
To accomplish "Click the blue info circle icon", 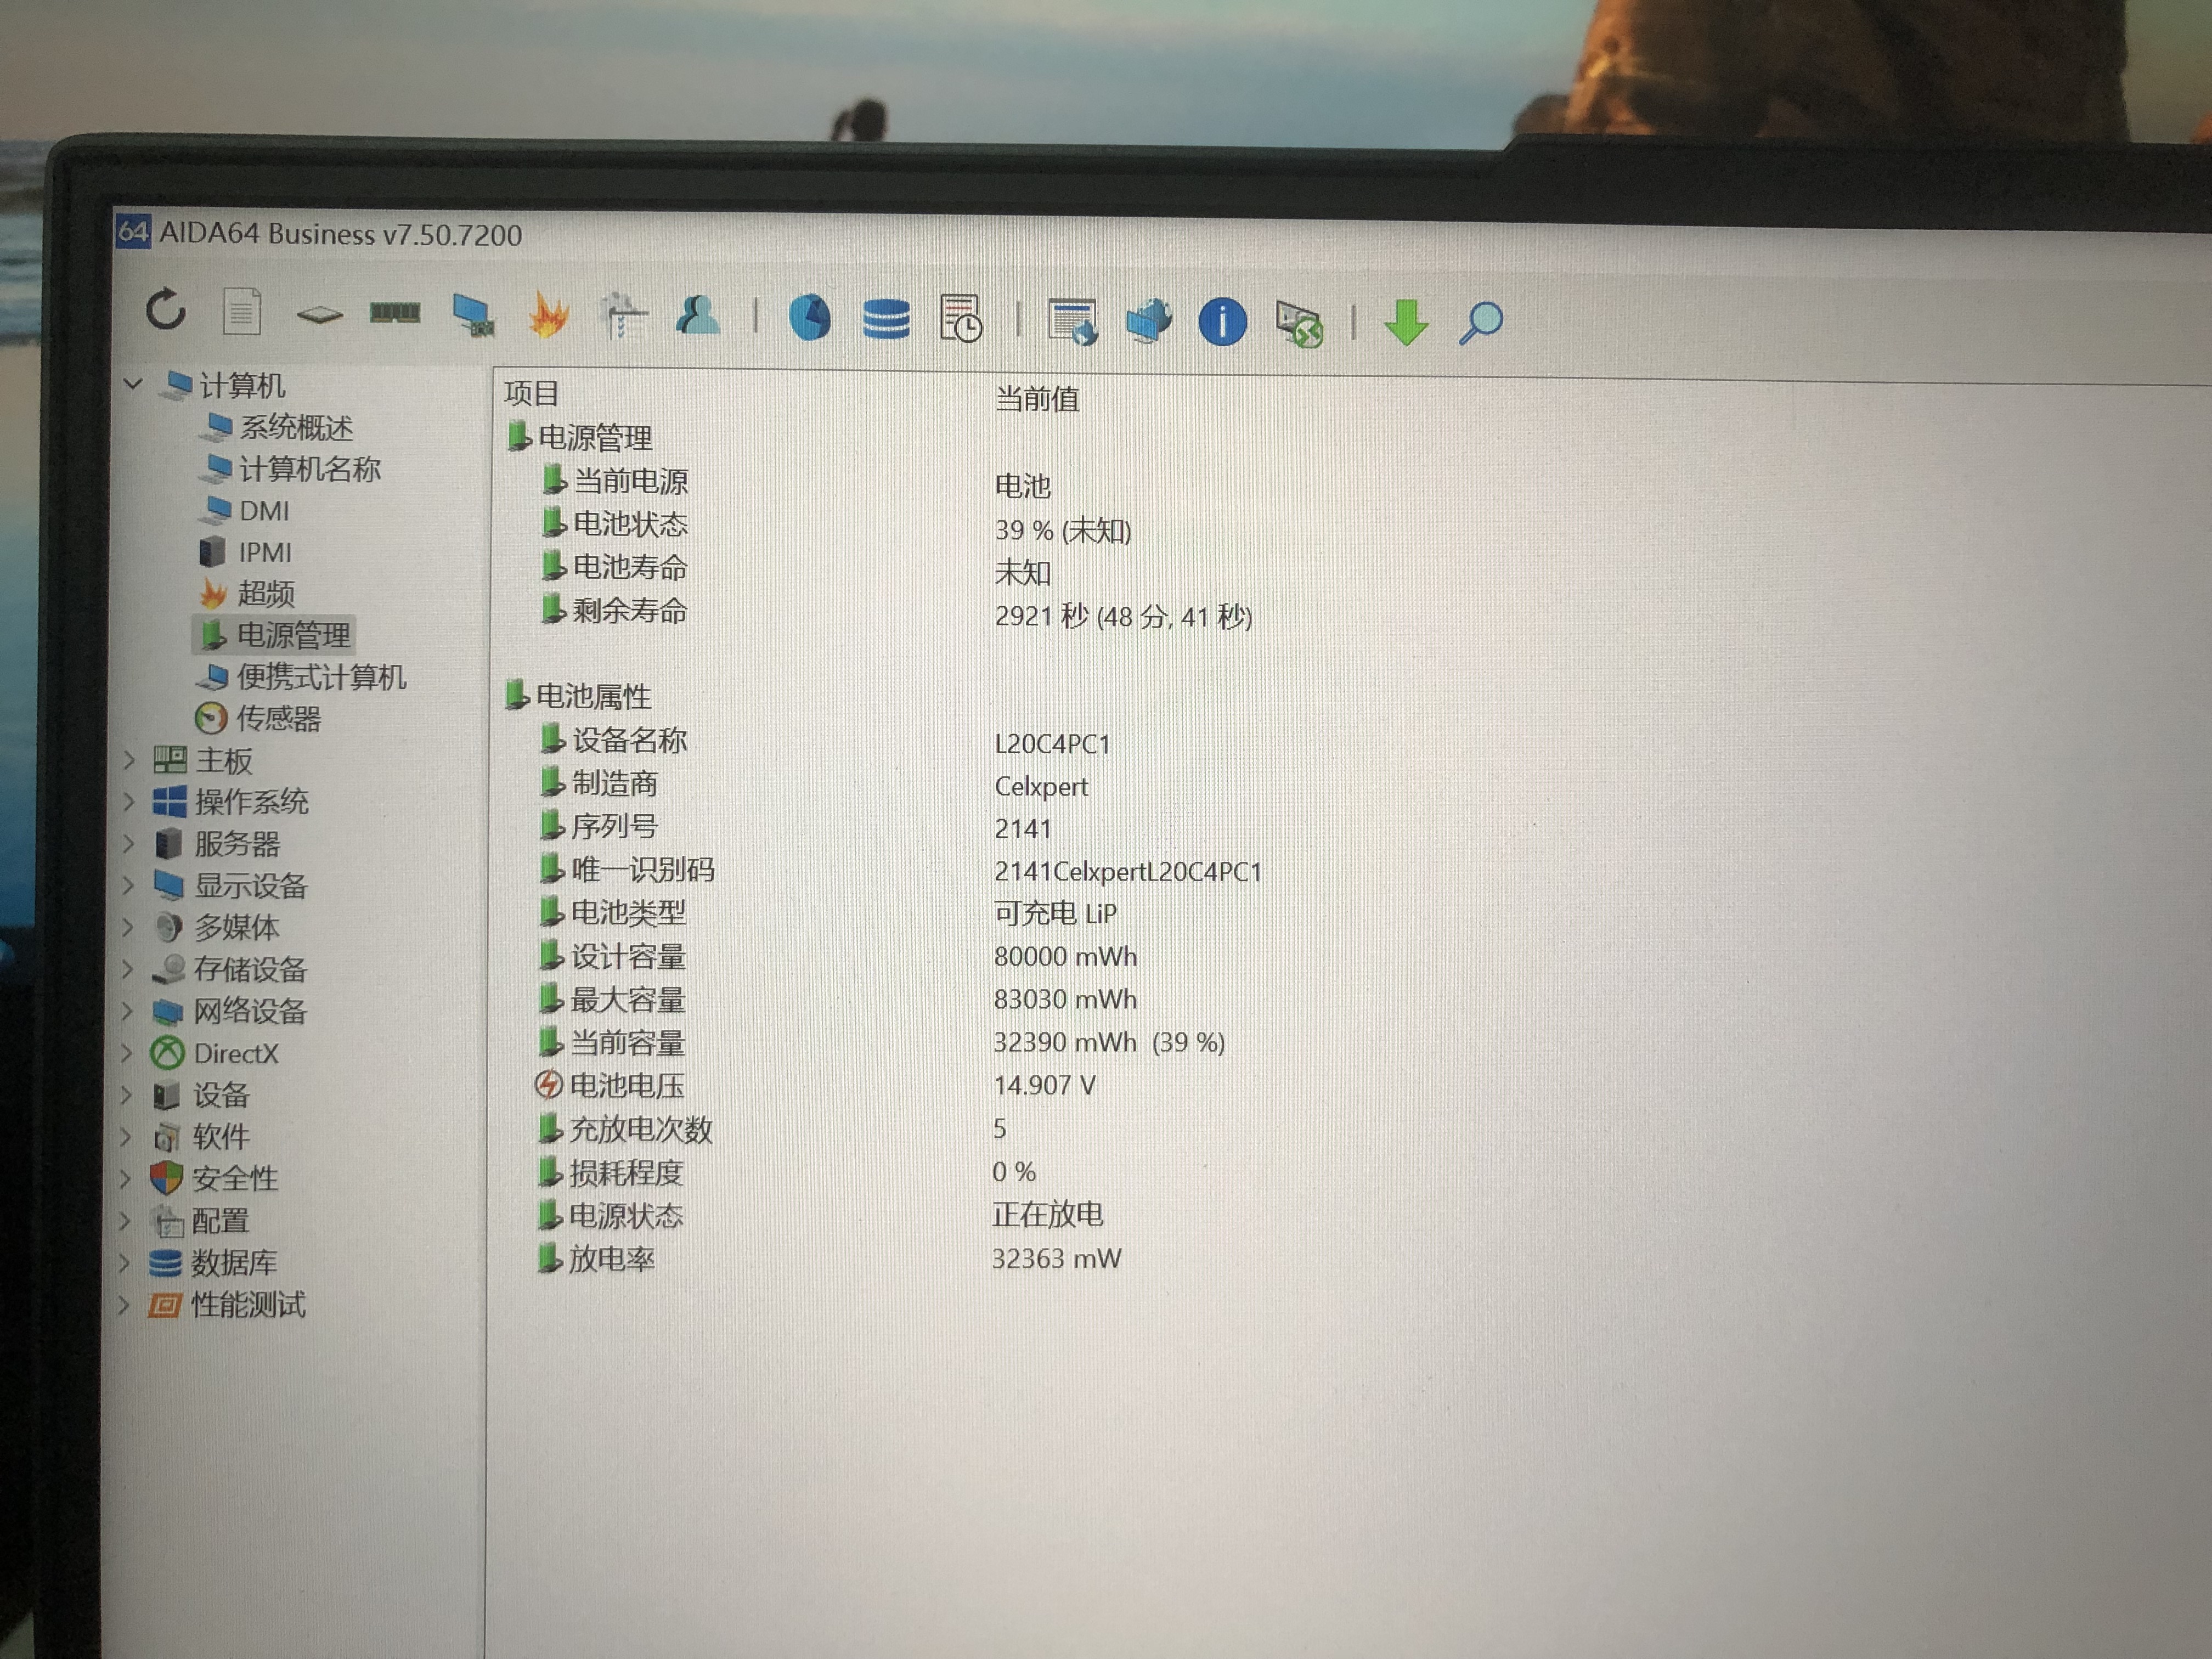I will tap(1222, 322).
